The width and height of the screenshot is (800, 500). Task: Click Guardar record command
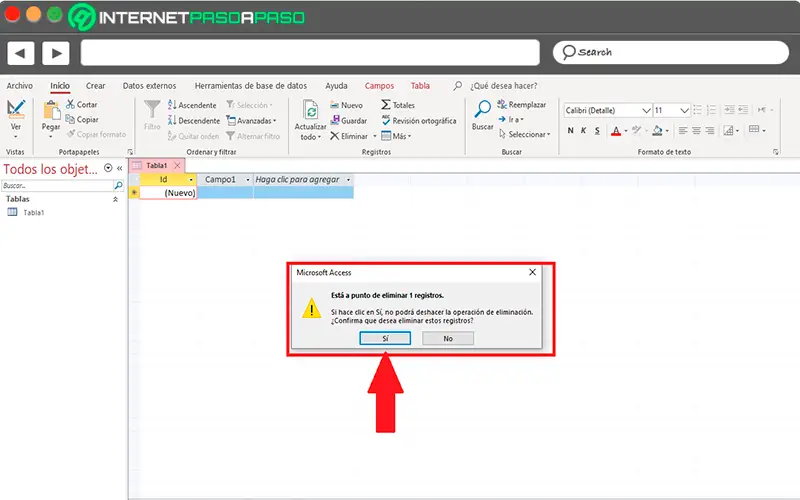tap(348, 121)
